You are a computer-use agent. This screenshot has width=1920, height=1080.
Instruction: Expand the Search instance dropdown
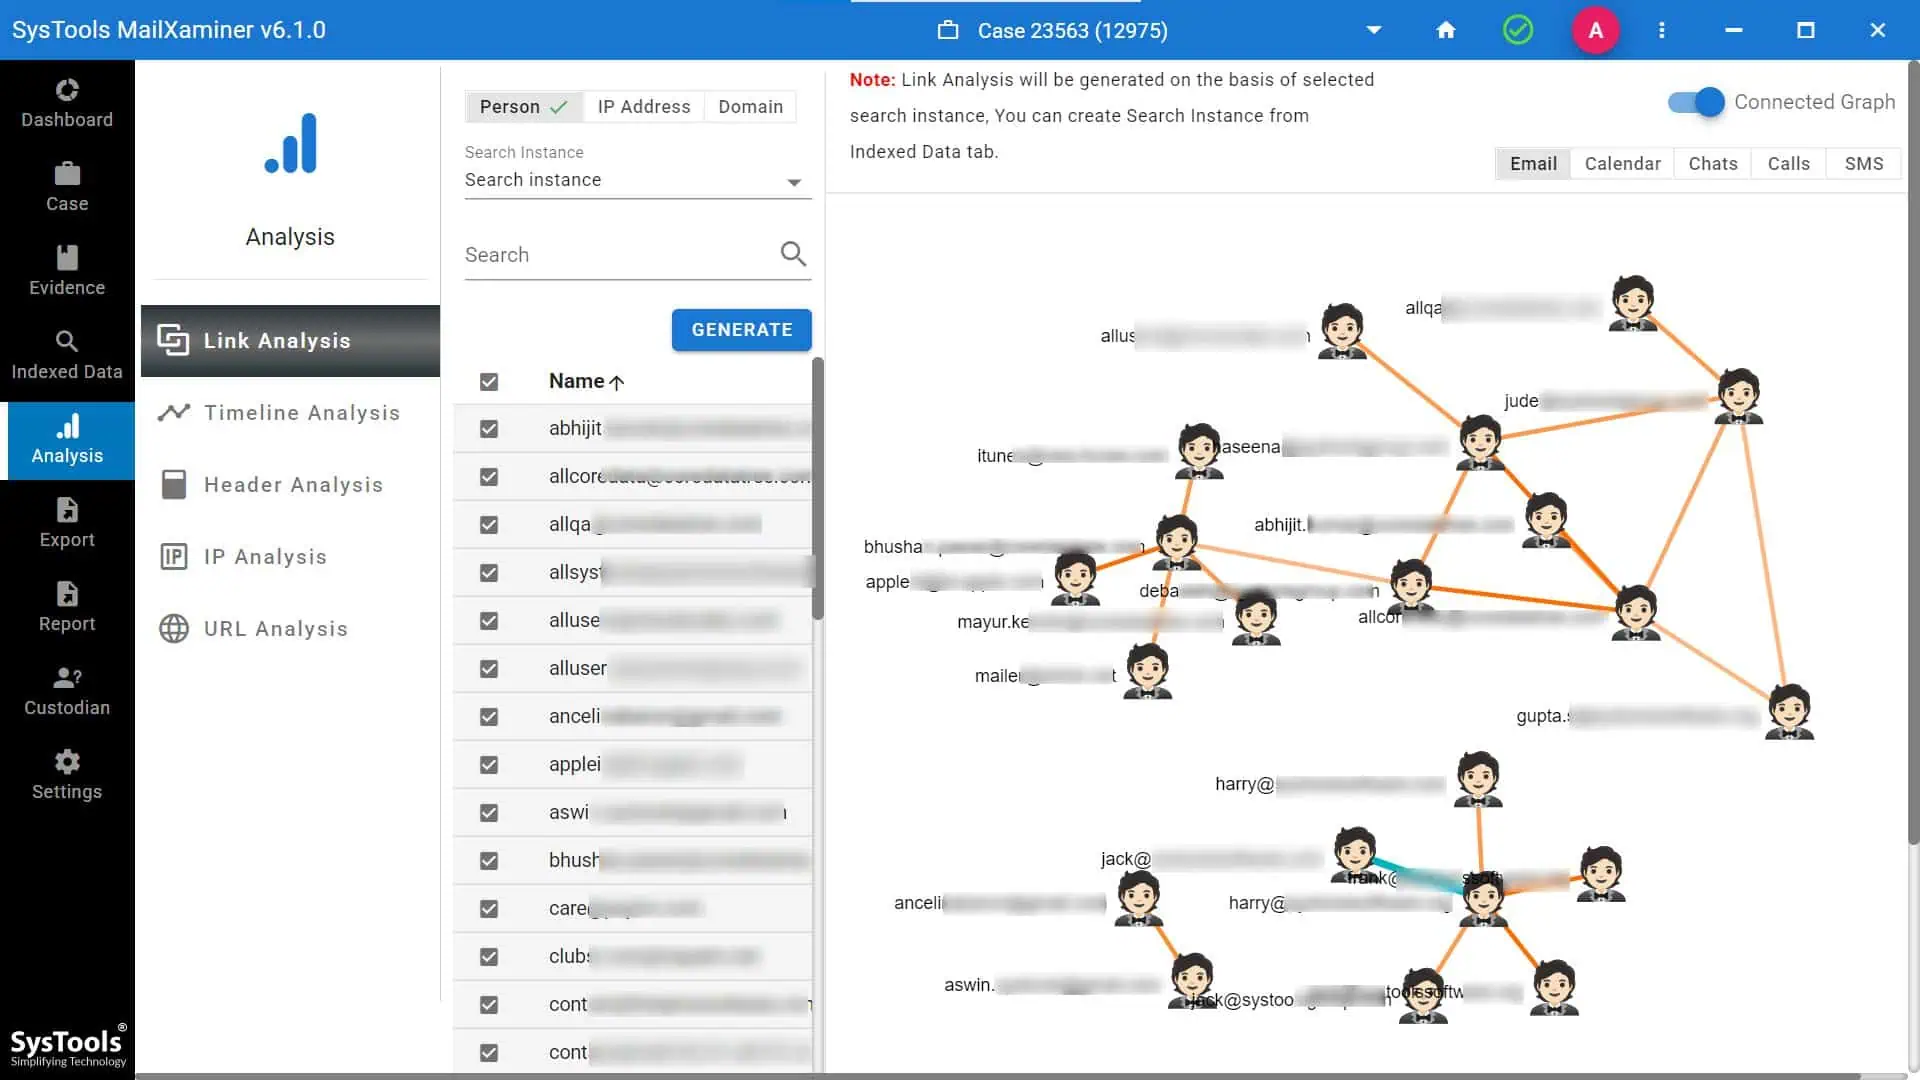pyautogui.click(x=637, y=180)
